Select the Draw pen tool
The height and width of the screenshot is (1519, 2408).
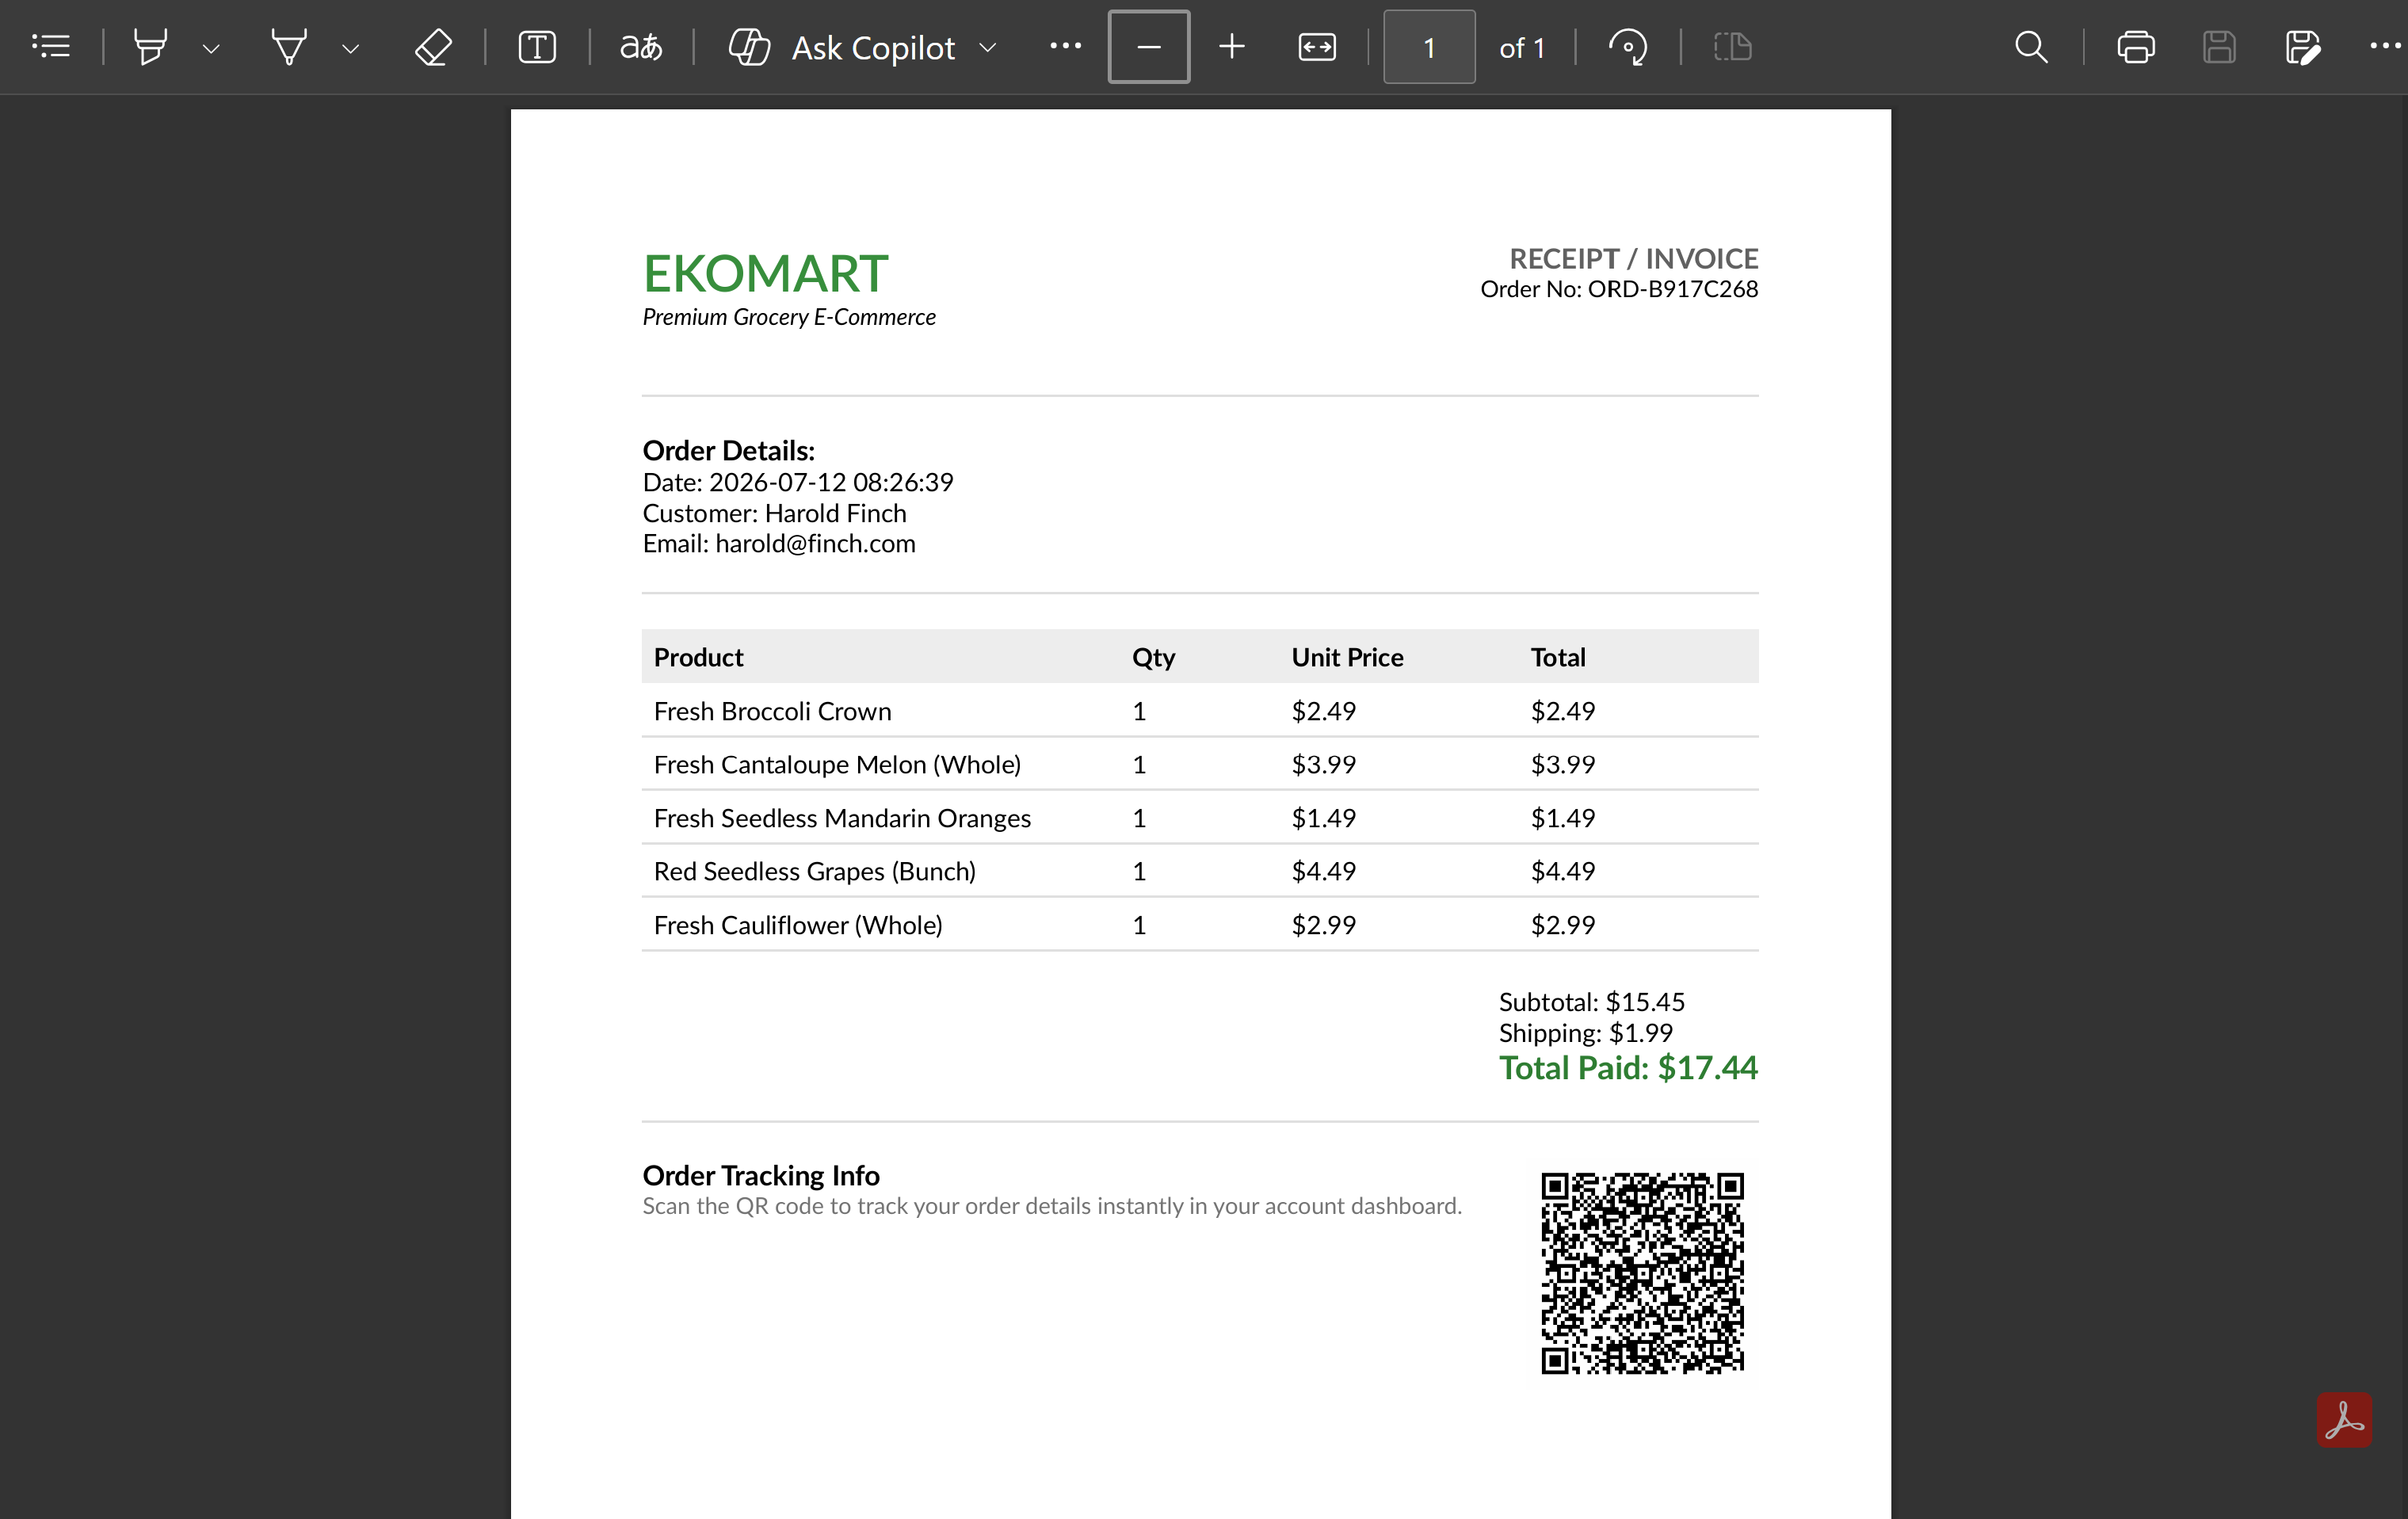290,47
